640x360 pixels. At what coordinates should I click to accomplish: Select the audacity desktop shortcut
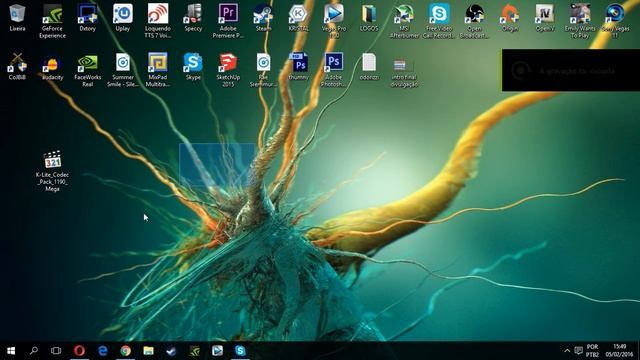[52, 67]
